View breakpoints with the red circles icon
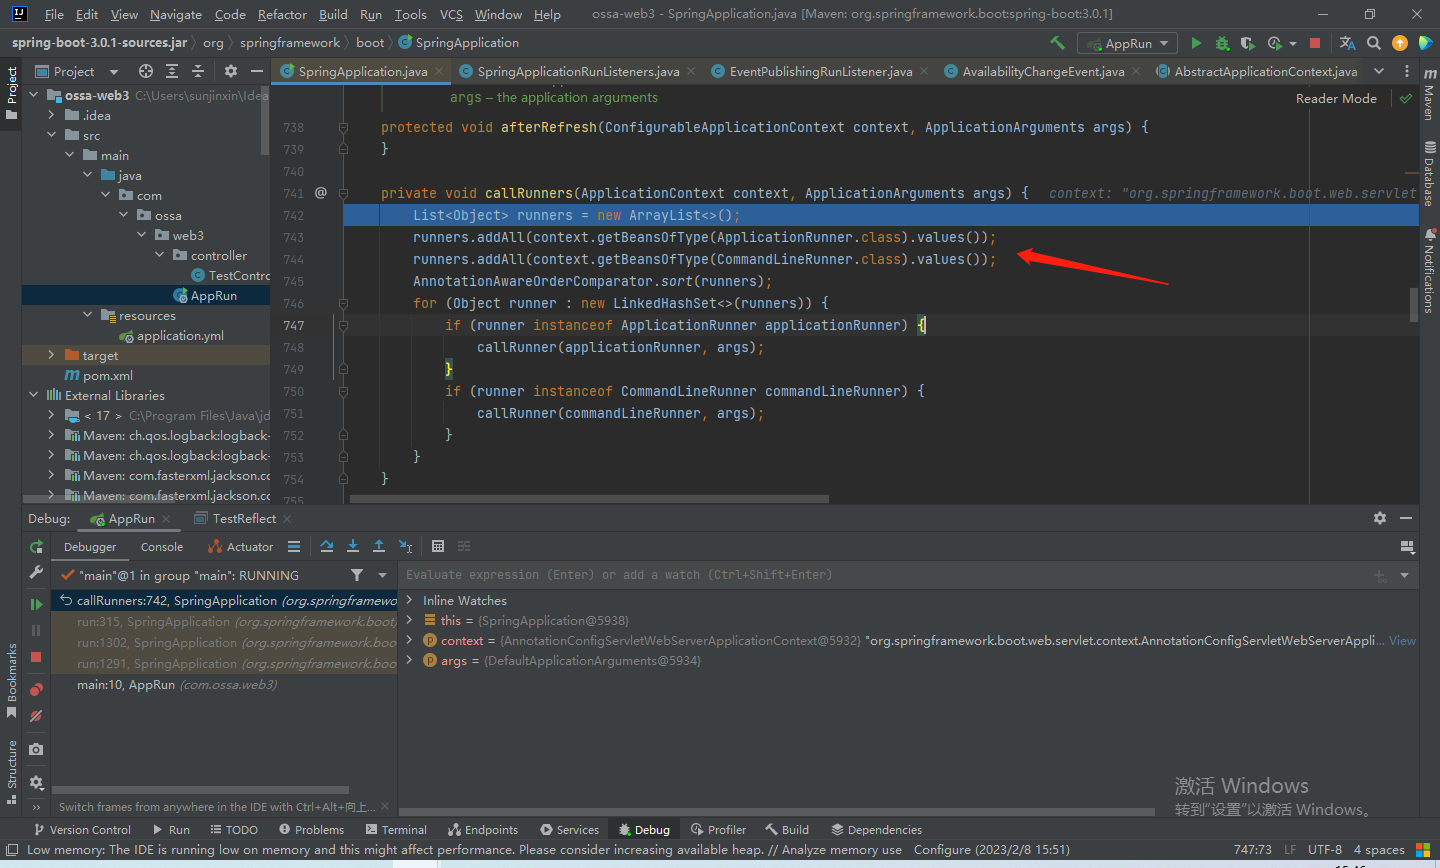 click(36, 690)
